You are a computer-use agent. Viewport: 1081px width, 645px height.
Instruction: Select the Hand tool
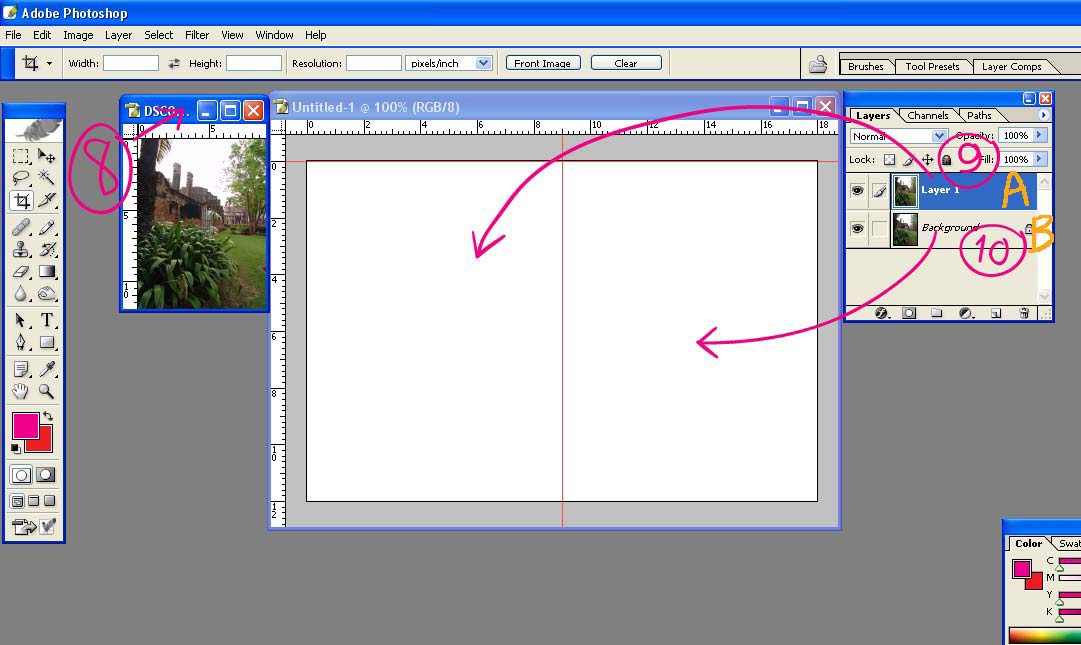click(21, 391)
